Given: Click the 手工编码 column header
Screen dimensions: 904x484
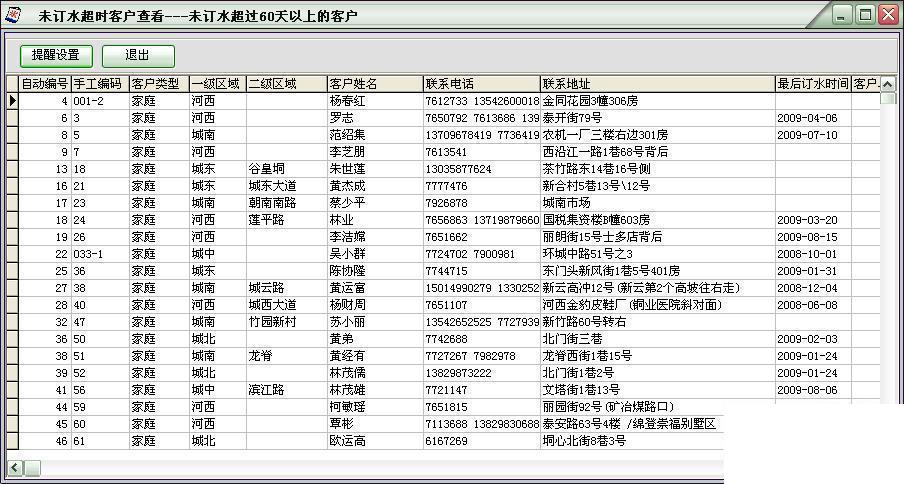Looking at the screenshot, I should pyautogui.click(x=100, y=84).
